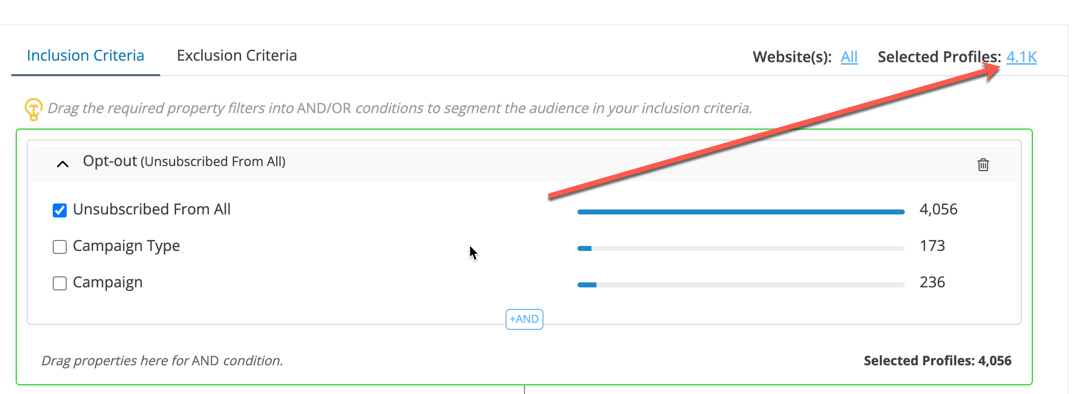The height and width of the screenshot is (394, 1076).
Task: Select the Inclusion Criteria tab
Action: pos(85,56)
